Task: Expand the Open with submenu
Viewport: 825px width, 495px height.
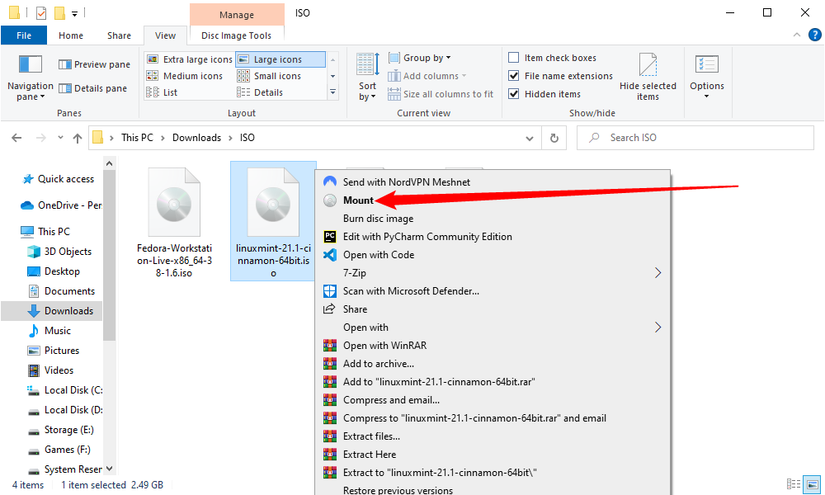Action: [658, 327]
